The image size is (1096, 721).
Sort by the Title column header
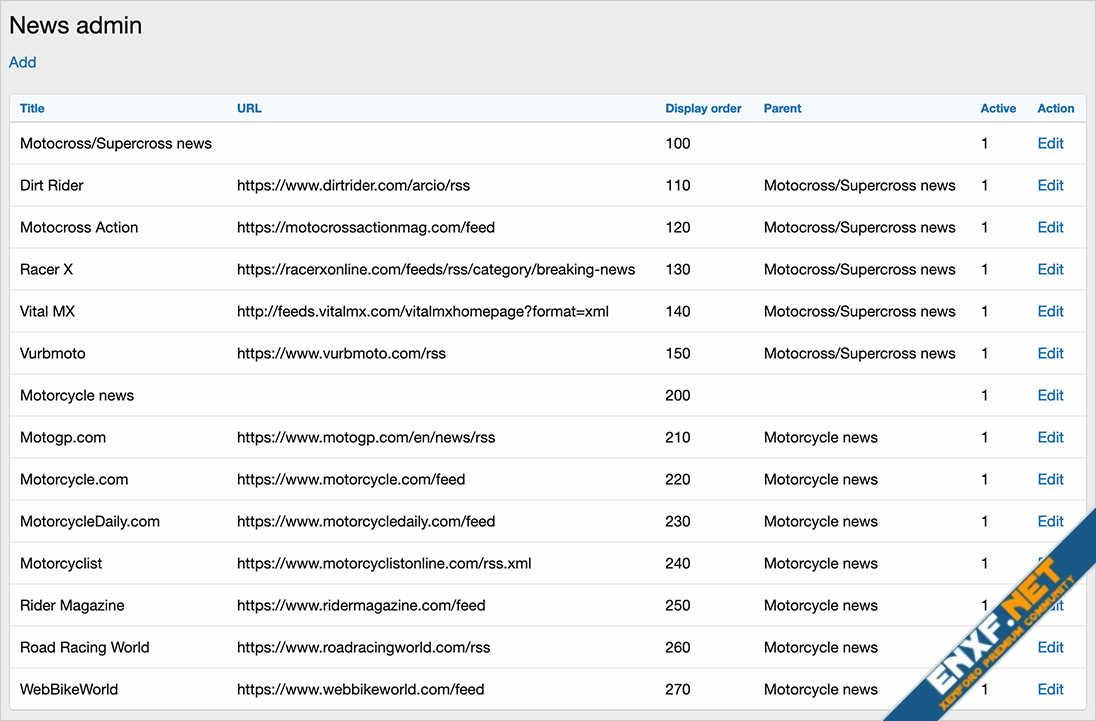tap(32, 108)
